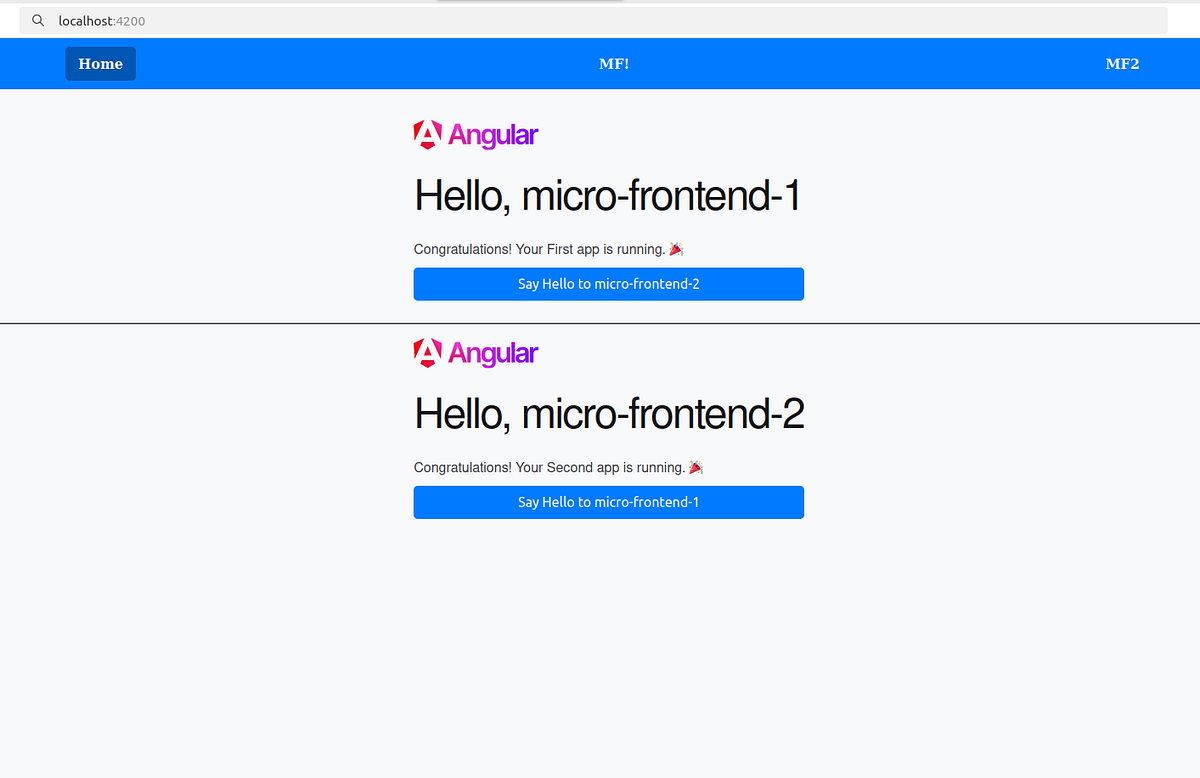The image size is (1200, 778).
Task: Click the Angular shield logo above micro-frontend-2
Action: (x=427, y=352)
